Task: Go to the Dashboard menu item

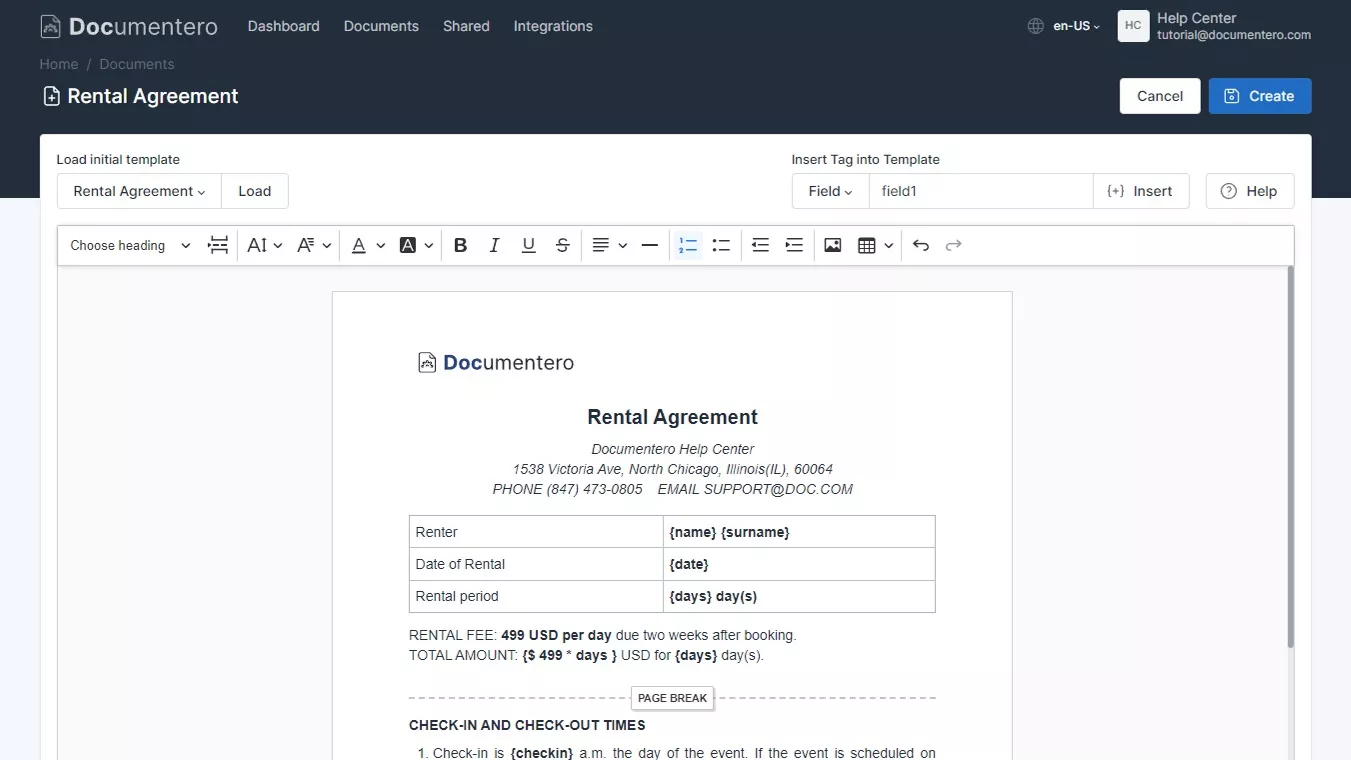Action: coord(283,26)
